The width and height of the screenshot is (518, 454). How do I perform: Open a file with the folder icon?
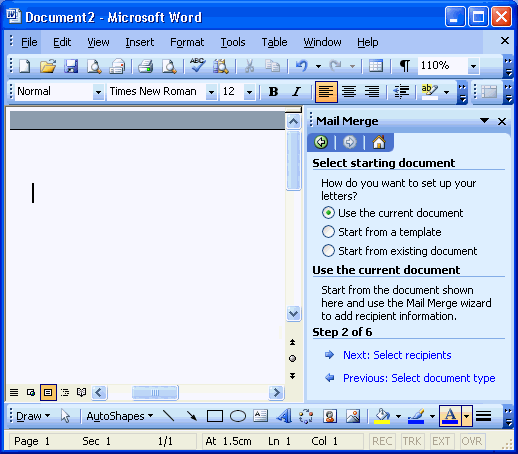point(48,66)
